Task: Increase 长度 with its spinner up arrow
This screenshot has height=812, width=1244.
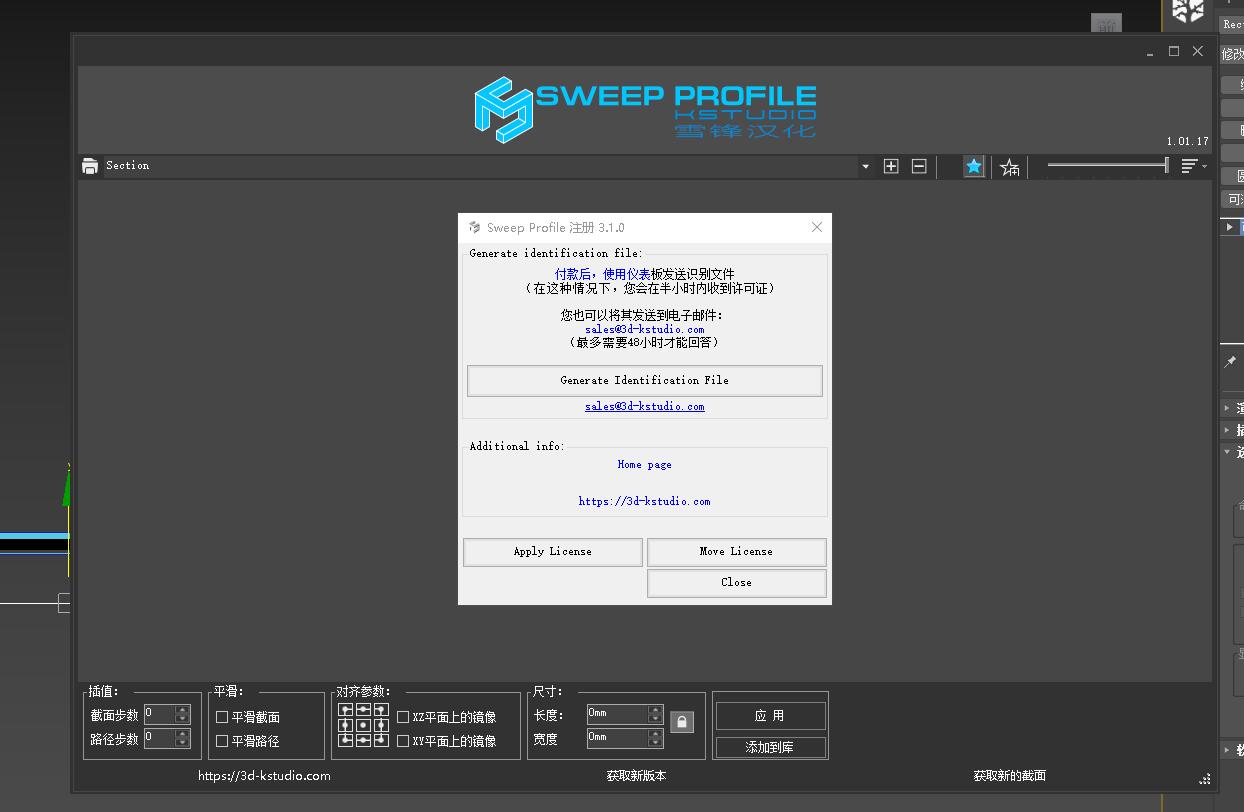Action: pyautogui.click(x=655, y=710)
